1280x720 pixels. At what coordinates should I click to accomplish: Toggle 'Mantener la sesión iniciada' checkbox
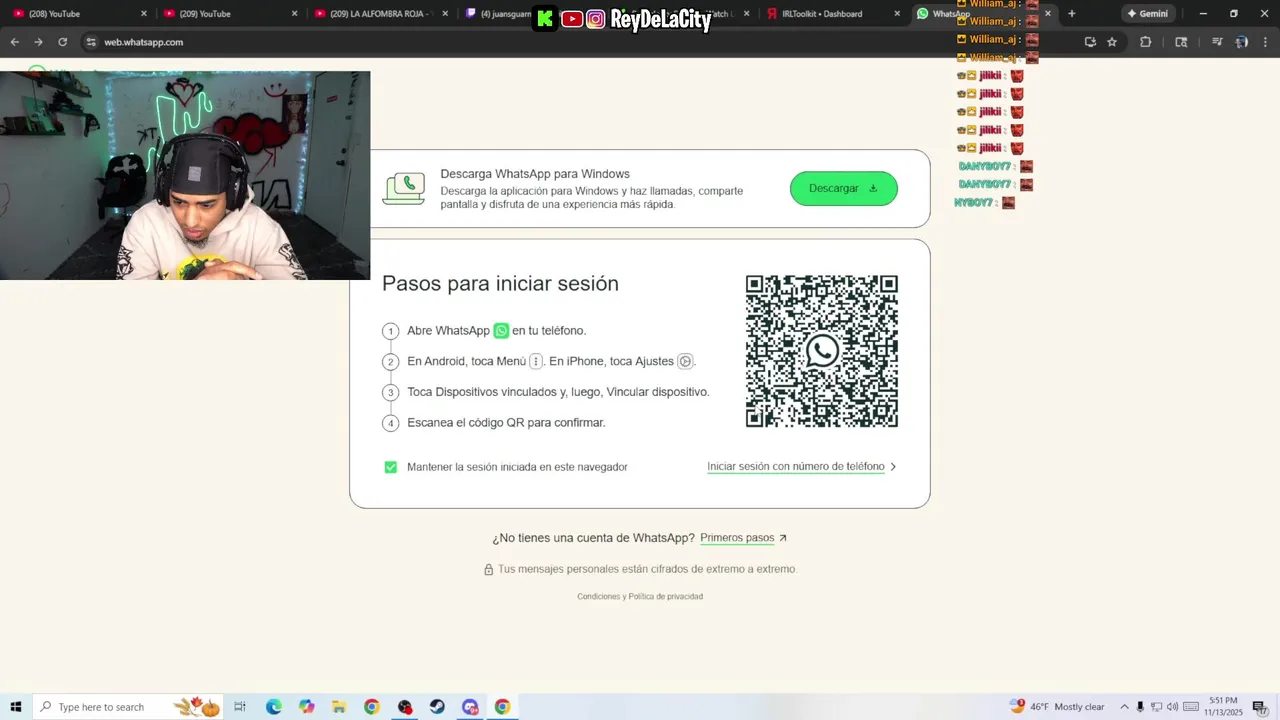pos(391,467)
